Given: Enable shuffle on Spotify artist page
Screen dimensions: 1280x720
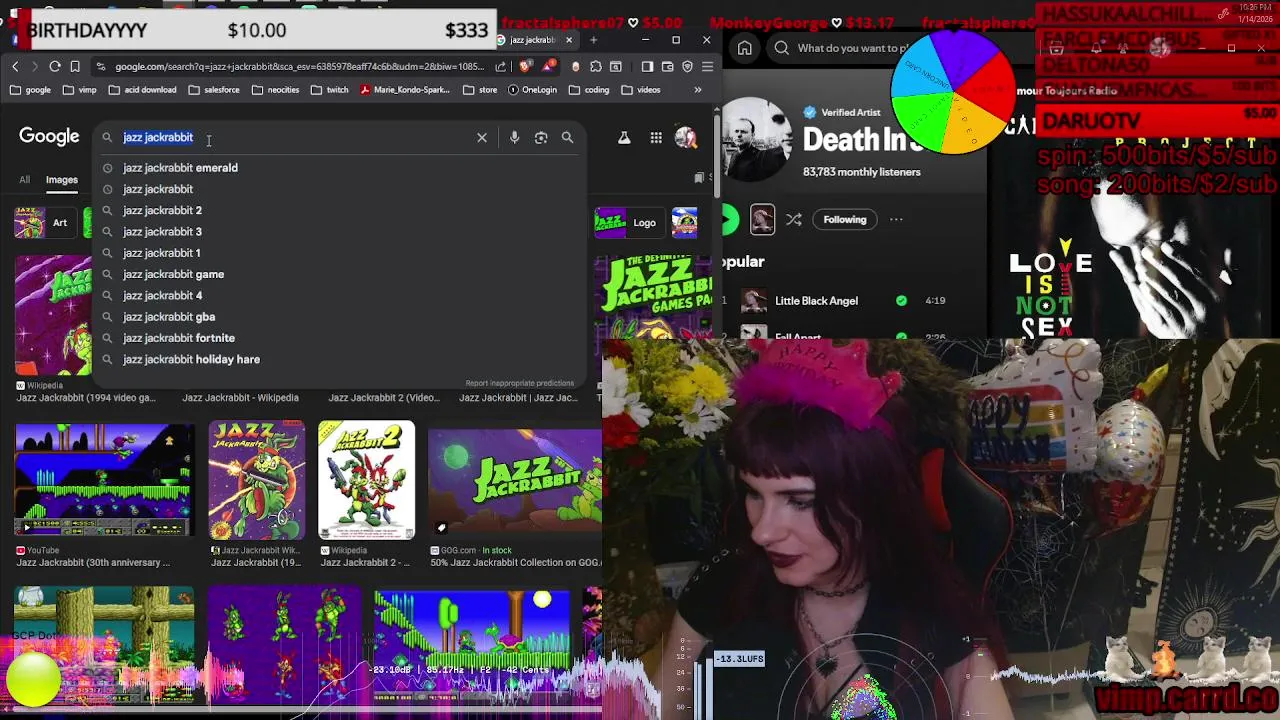Looking at the screenshot, I should (794, 220).
